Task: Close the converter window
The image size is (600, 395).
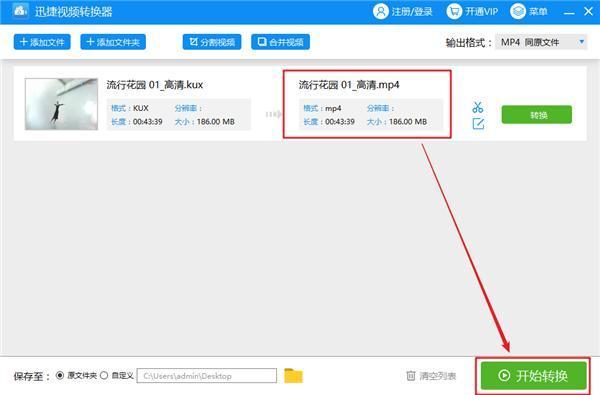Action: point(589,11)
